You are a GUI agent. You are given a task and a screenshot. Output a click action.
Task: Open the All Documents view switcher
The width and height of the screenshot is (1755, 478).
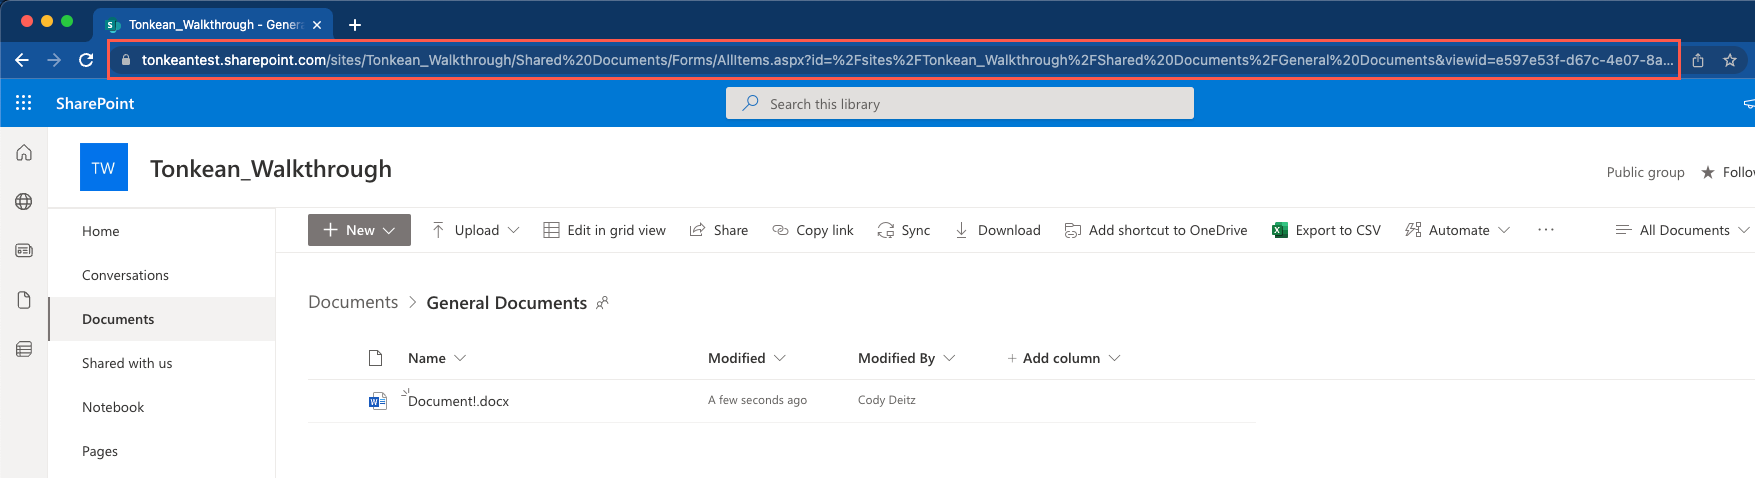(1683, 230)
